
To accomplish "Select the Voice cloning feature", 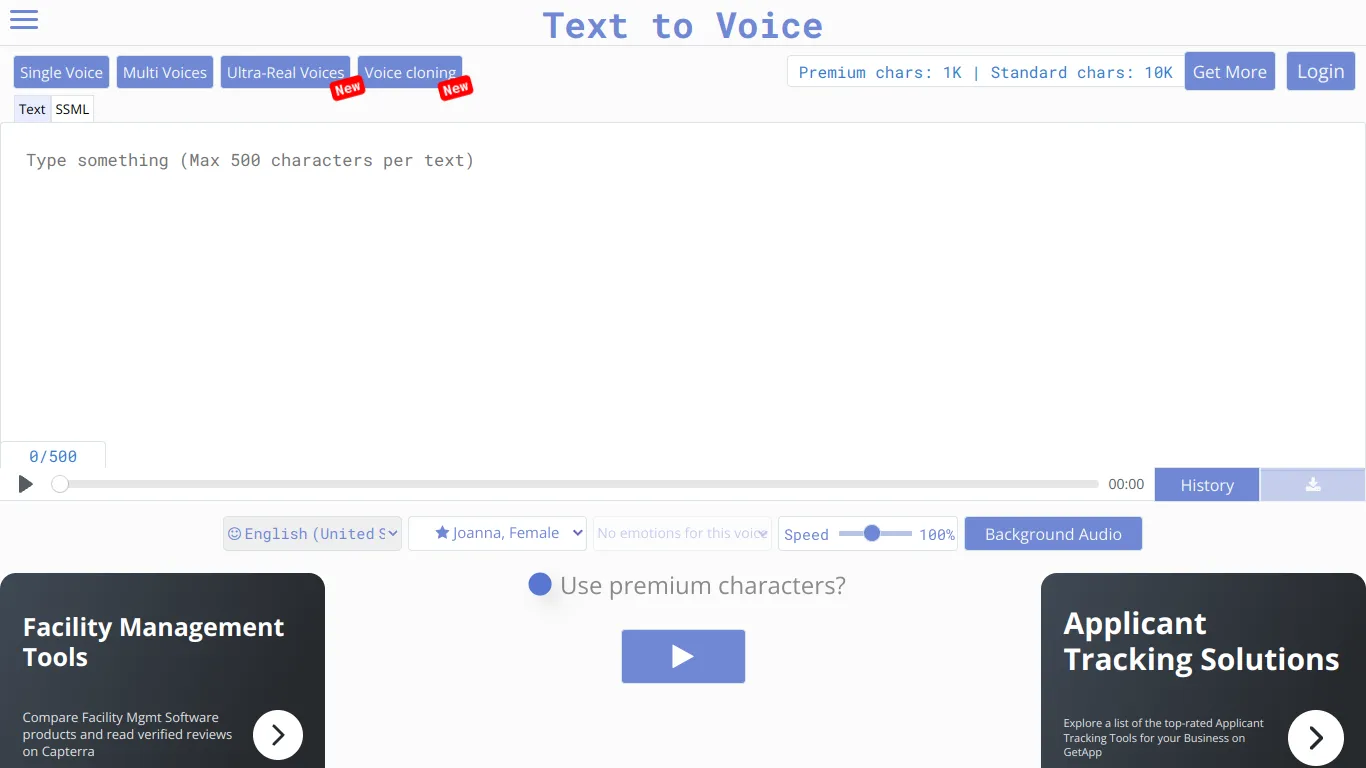I will [410, 72].
